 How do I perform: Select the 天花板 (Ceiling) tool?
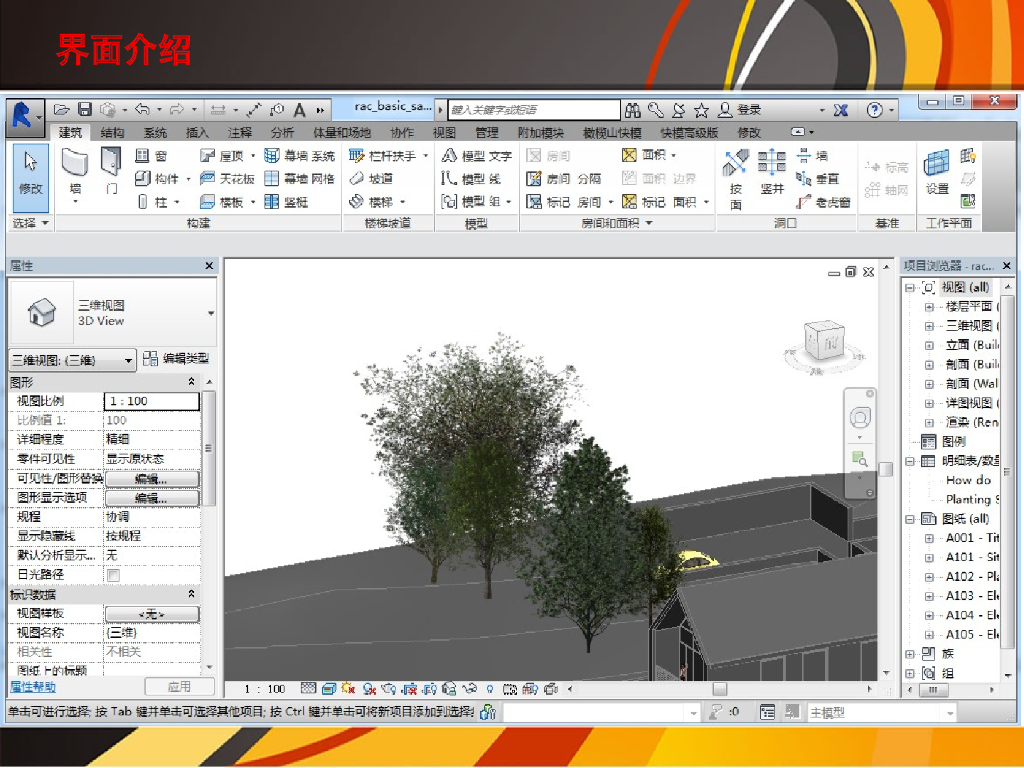pyautogui.click(x=227, y=179)
